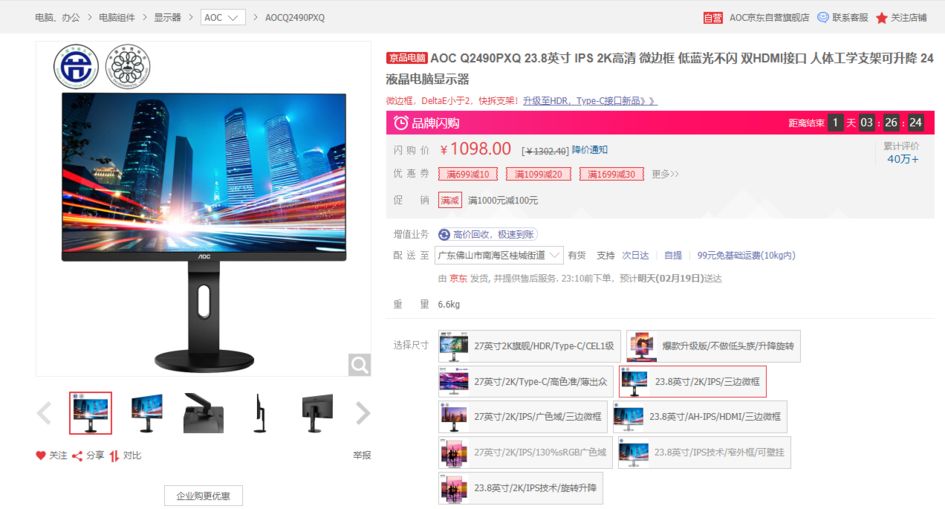
Task: Go to 电脑组件 breadcrumb category
Action: [117, 17]
